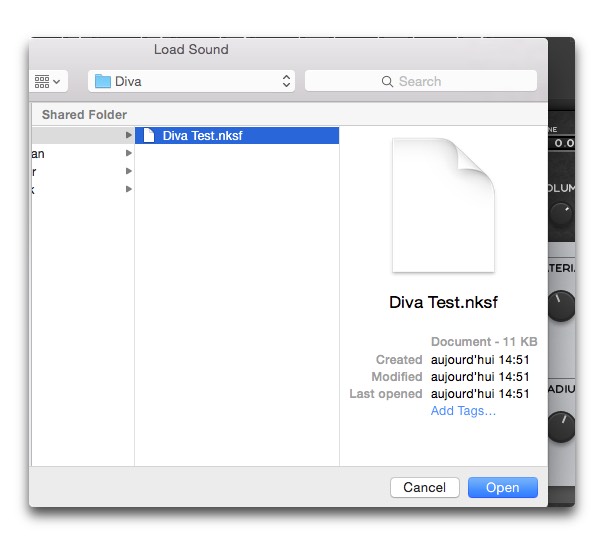Click the Modified date value
This screenshot has height=543, width=605.
pyautogui.click(x=480, y=377)
